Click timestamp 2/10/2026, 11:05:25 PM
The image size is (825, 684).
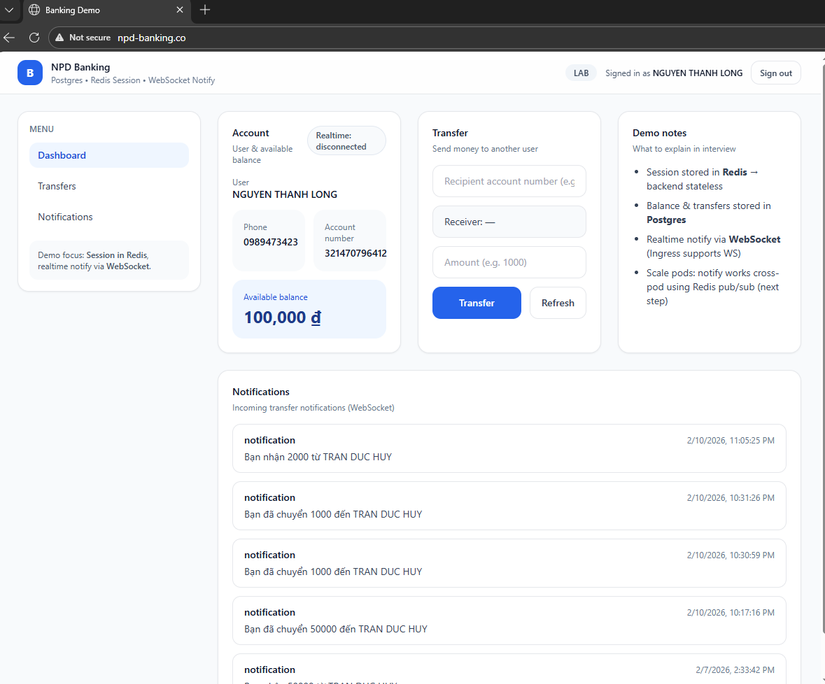click(x=730, y=440)
